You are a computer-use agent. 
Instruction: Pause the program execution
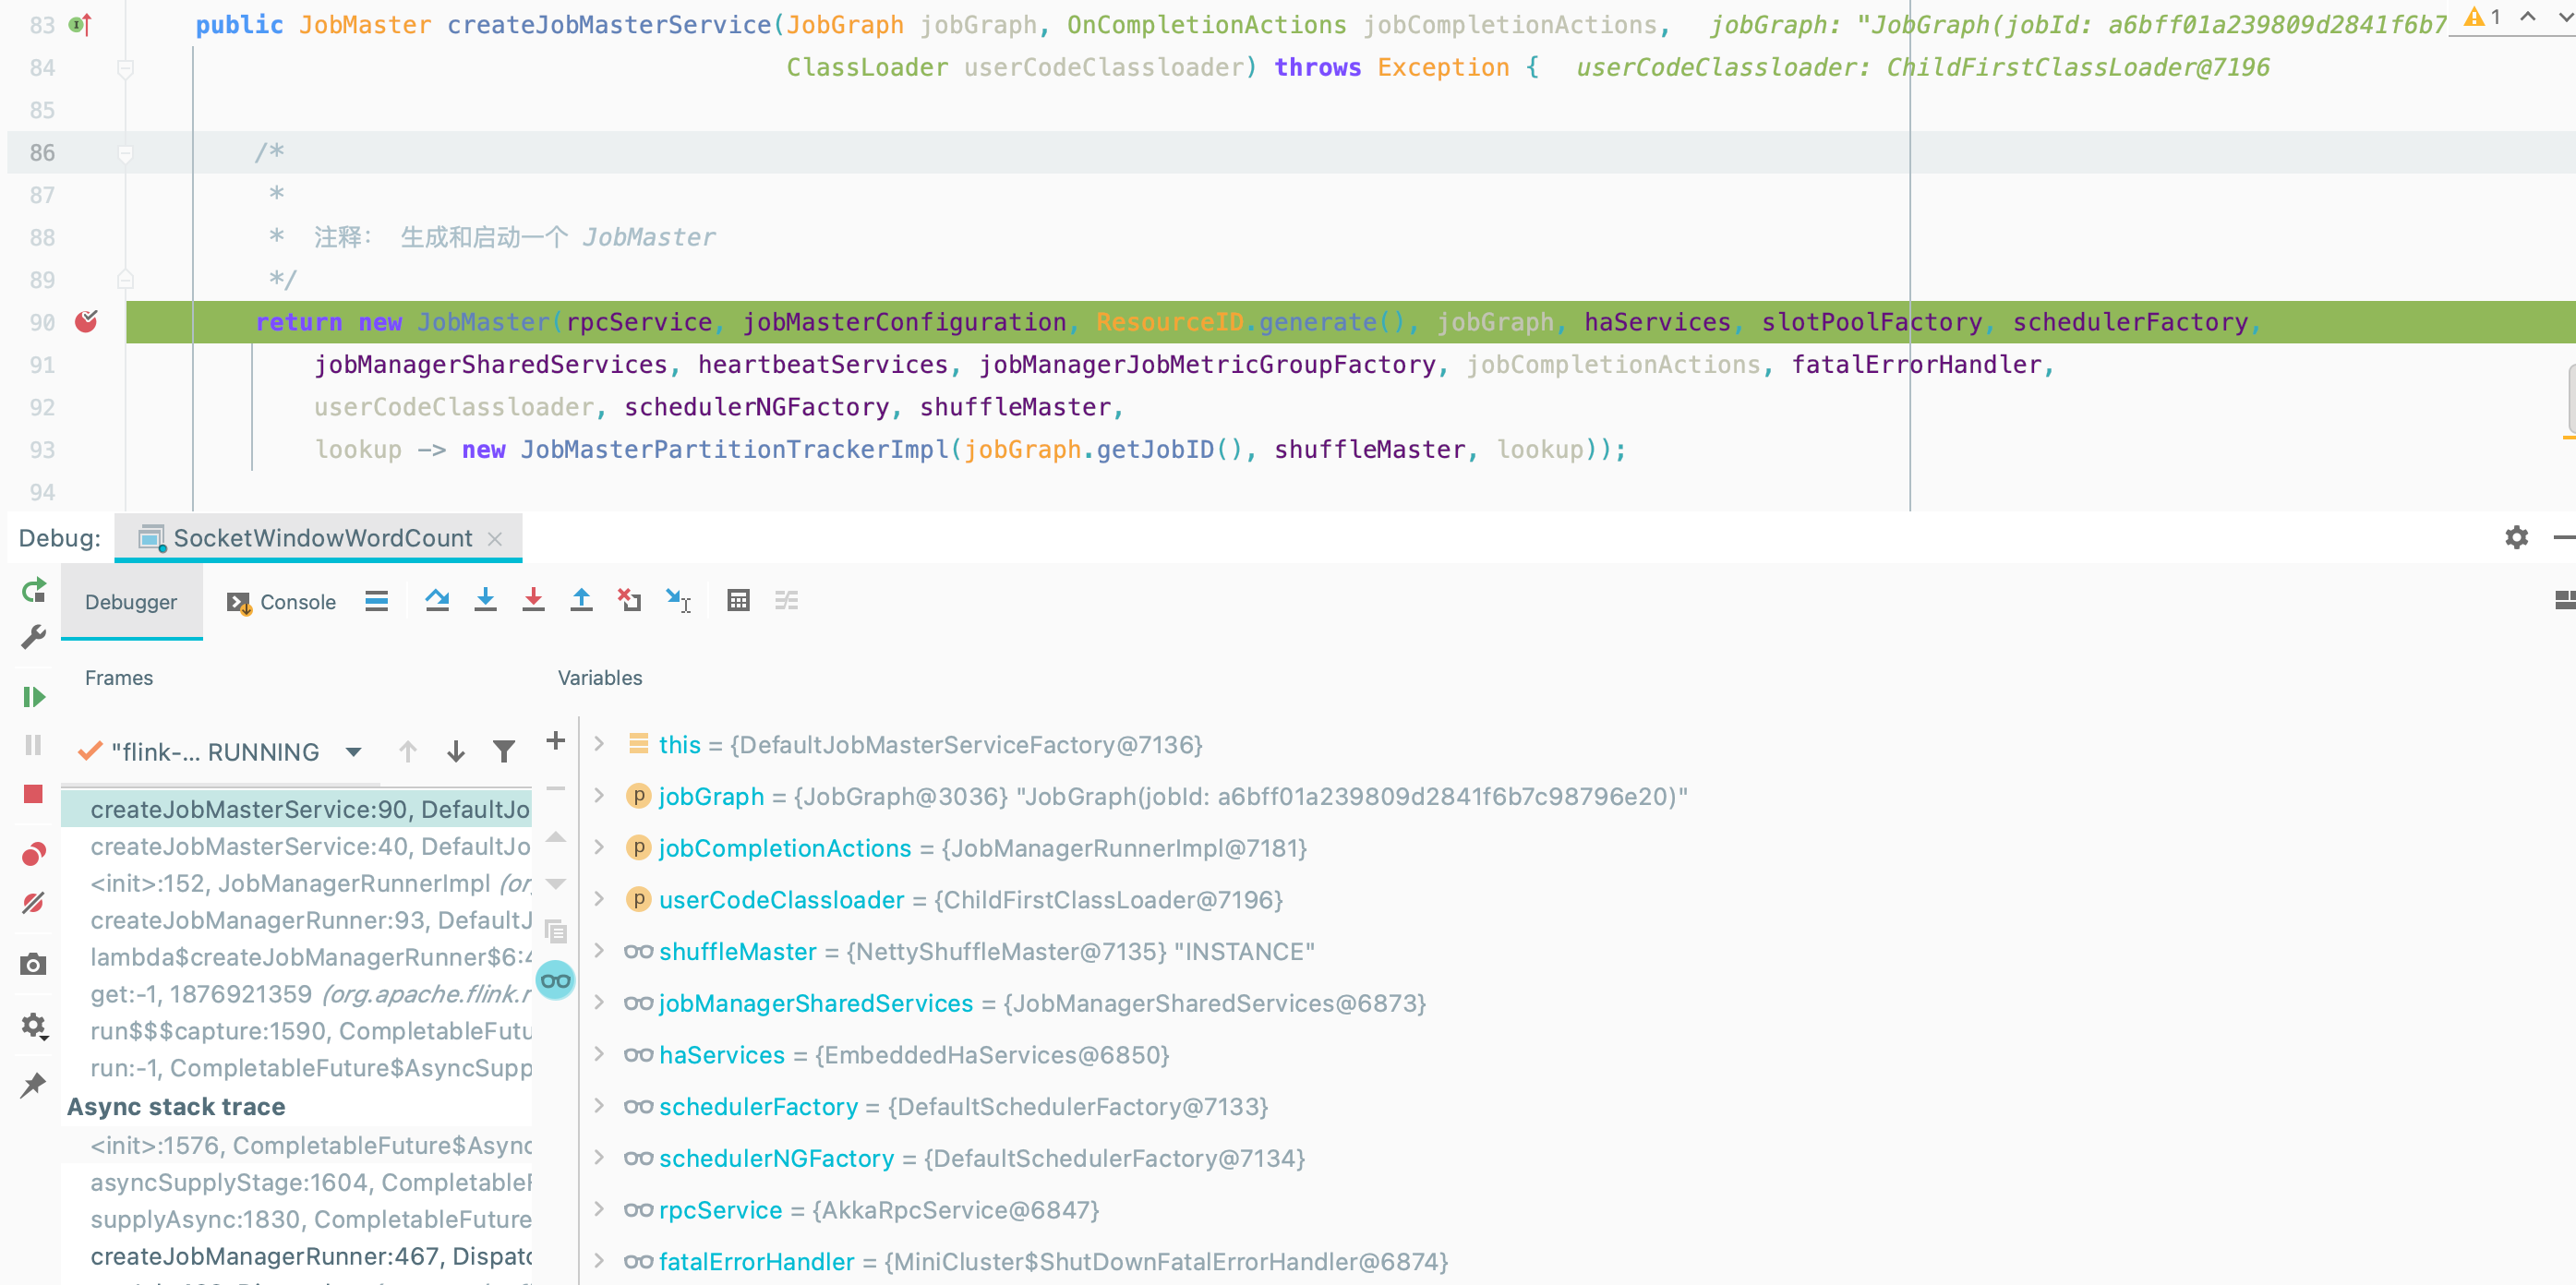(33, 745)
